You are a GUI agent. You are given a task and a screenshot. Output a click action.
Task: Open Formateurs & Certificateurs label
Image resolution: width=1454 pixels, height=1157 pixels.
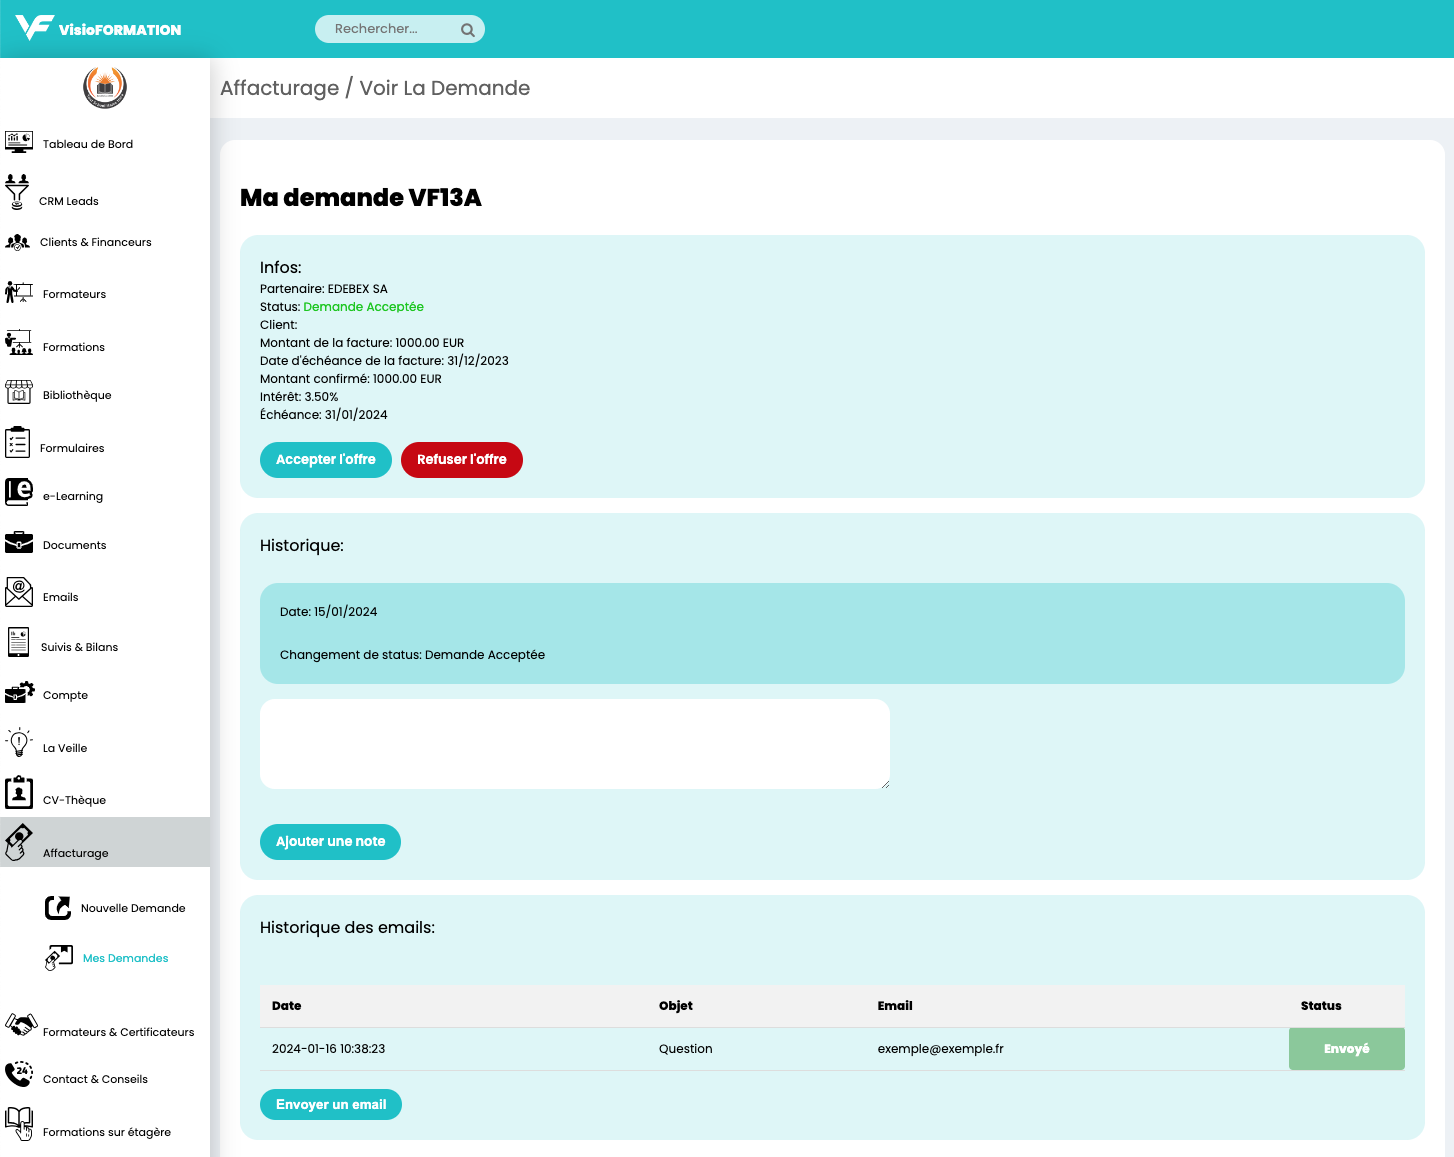(x=119, y=1032)
